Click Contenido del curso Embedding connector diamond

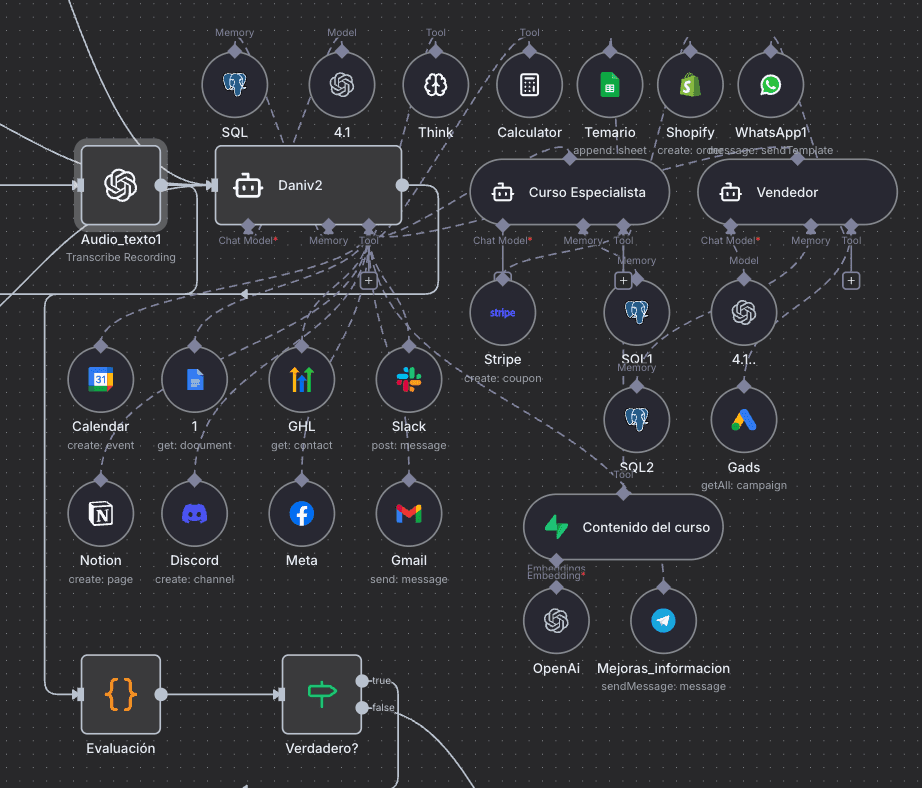pyautogui.click(x=556, y=560)
